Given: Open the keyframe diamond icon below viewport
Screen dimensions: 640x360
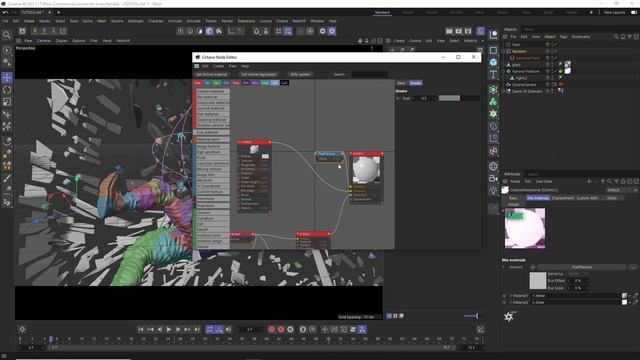Looking at the screenshot, I should [x=22, y=329].
